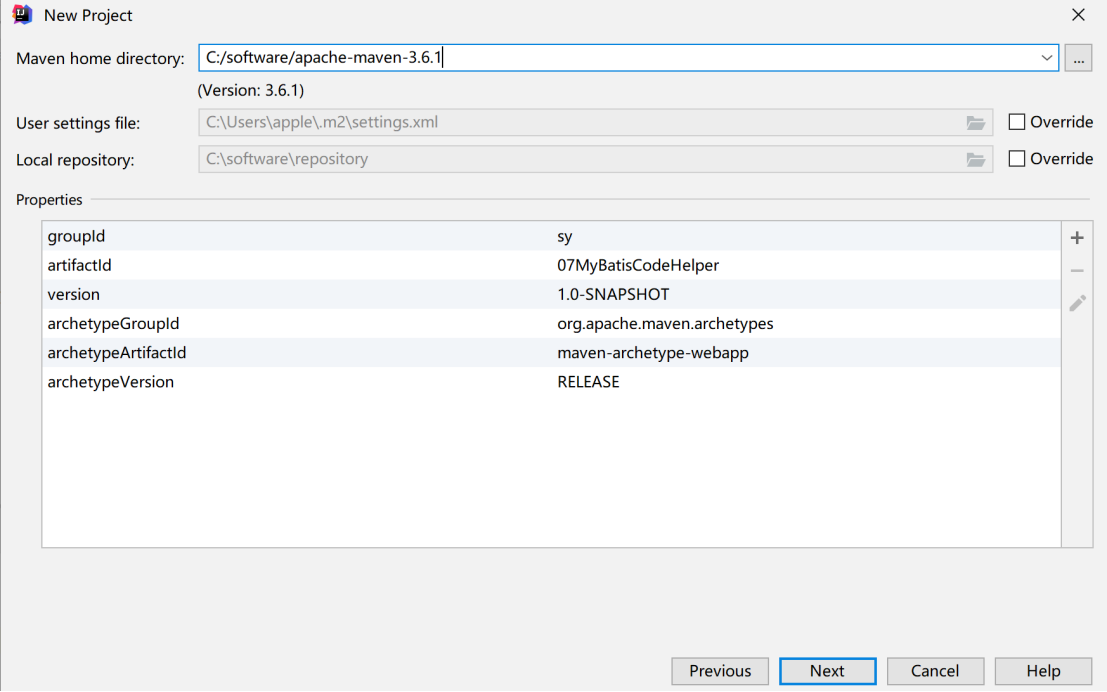Click the edit property pencil icon
Viewport: 1107px width, 692px height.
[1077, 303]
